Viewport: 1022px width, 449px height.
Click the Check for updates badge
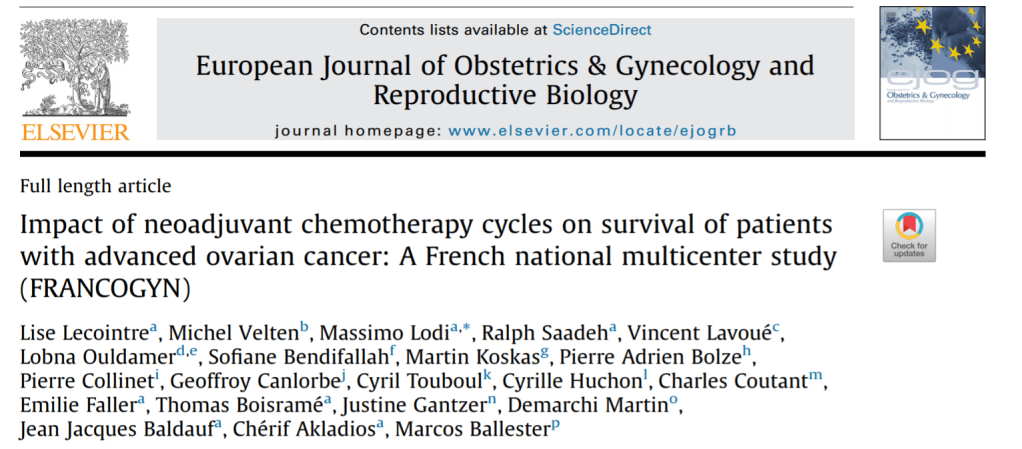pos(909,236)
